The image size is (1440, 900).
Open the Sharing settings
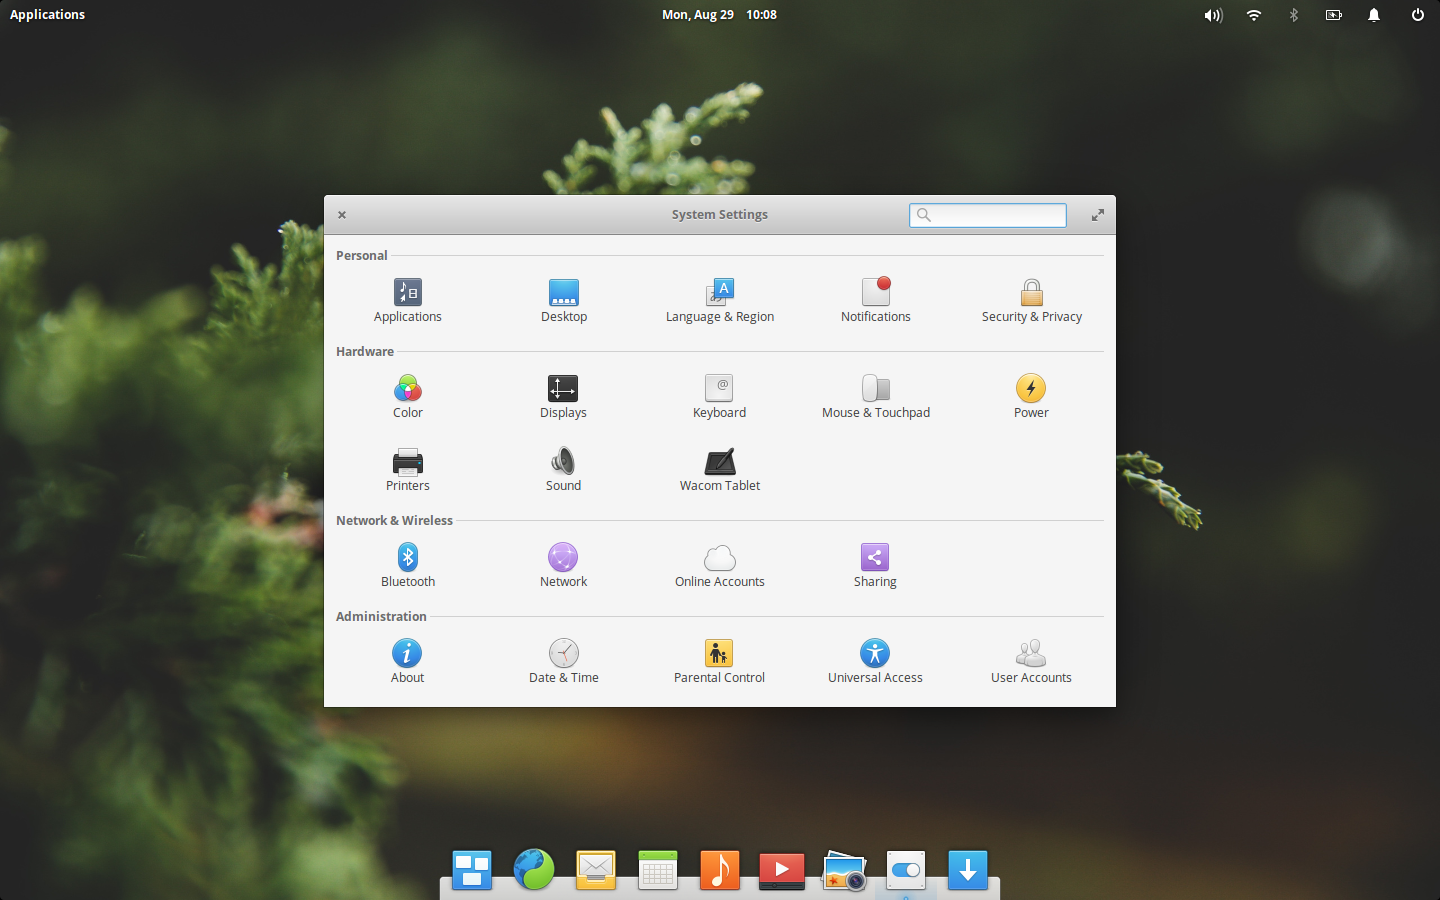click(875, 566)
